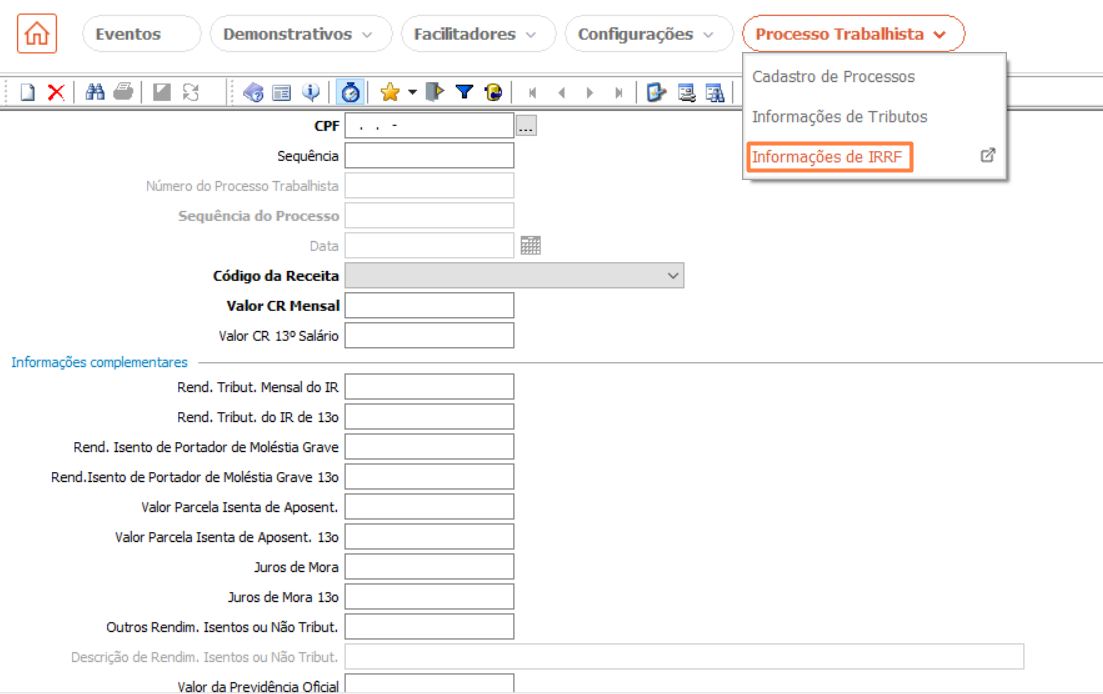Click the Sequência do Processo field
The width and height of the screenshot is (1103, 694).
coord(429,216)
